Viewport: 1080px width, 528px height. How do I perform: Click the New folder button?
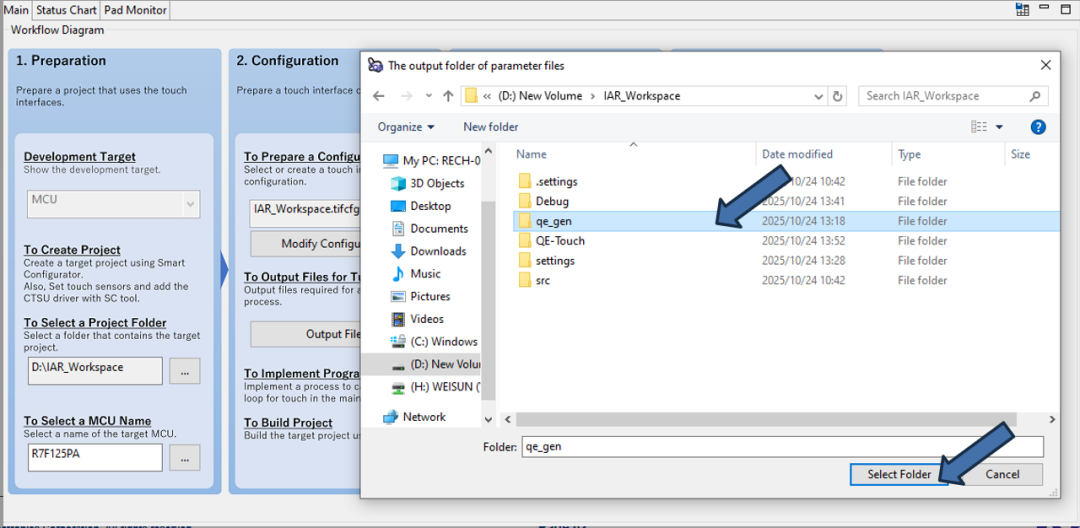490,127
